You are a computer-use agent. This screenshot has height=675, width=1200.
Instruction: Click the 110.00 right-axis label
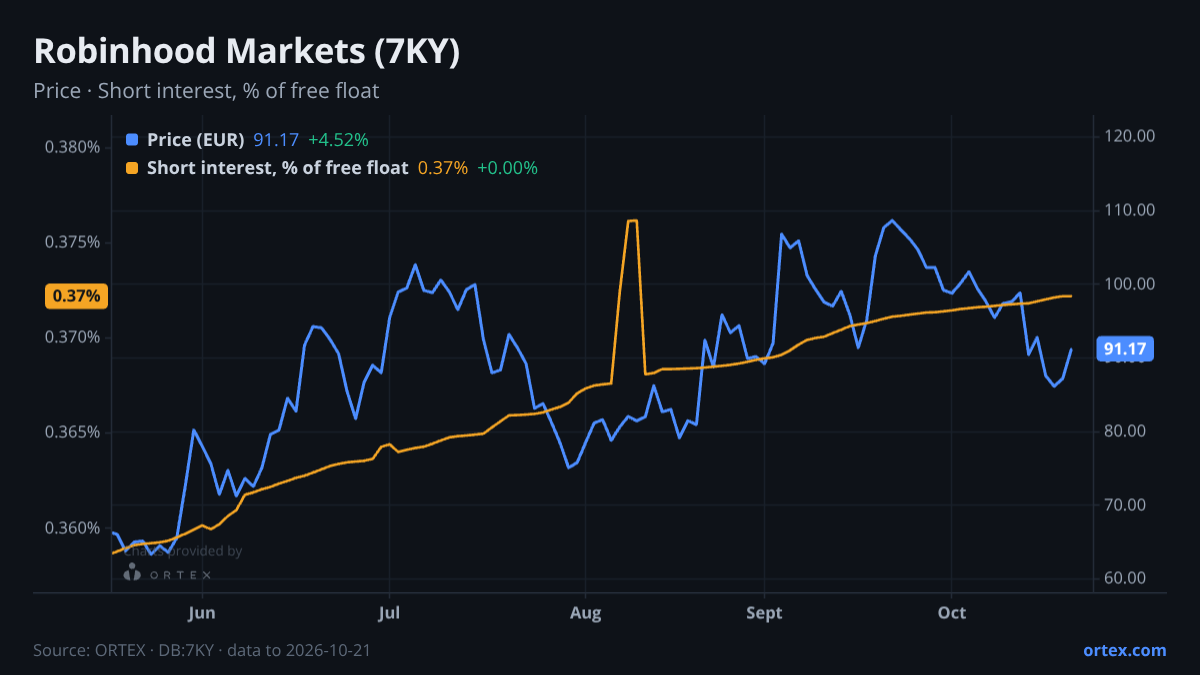click(1130, 210)
